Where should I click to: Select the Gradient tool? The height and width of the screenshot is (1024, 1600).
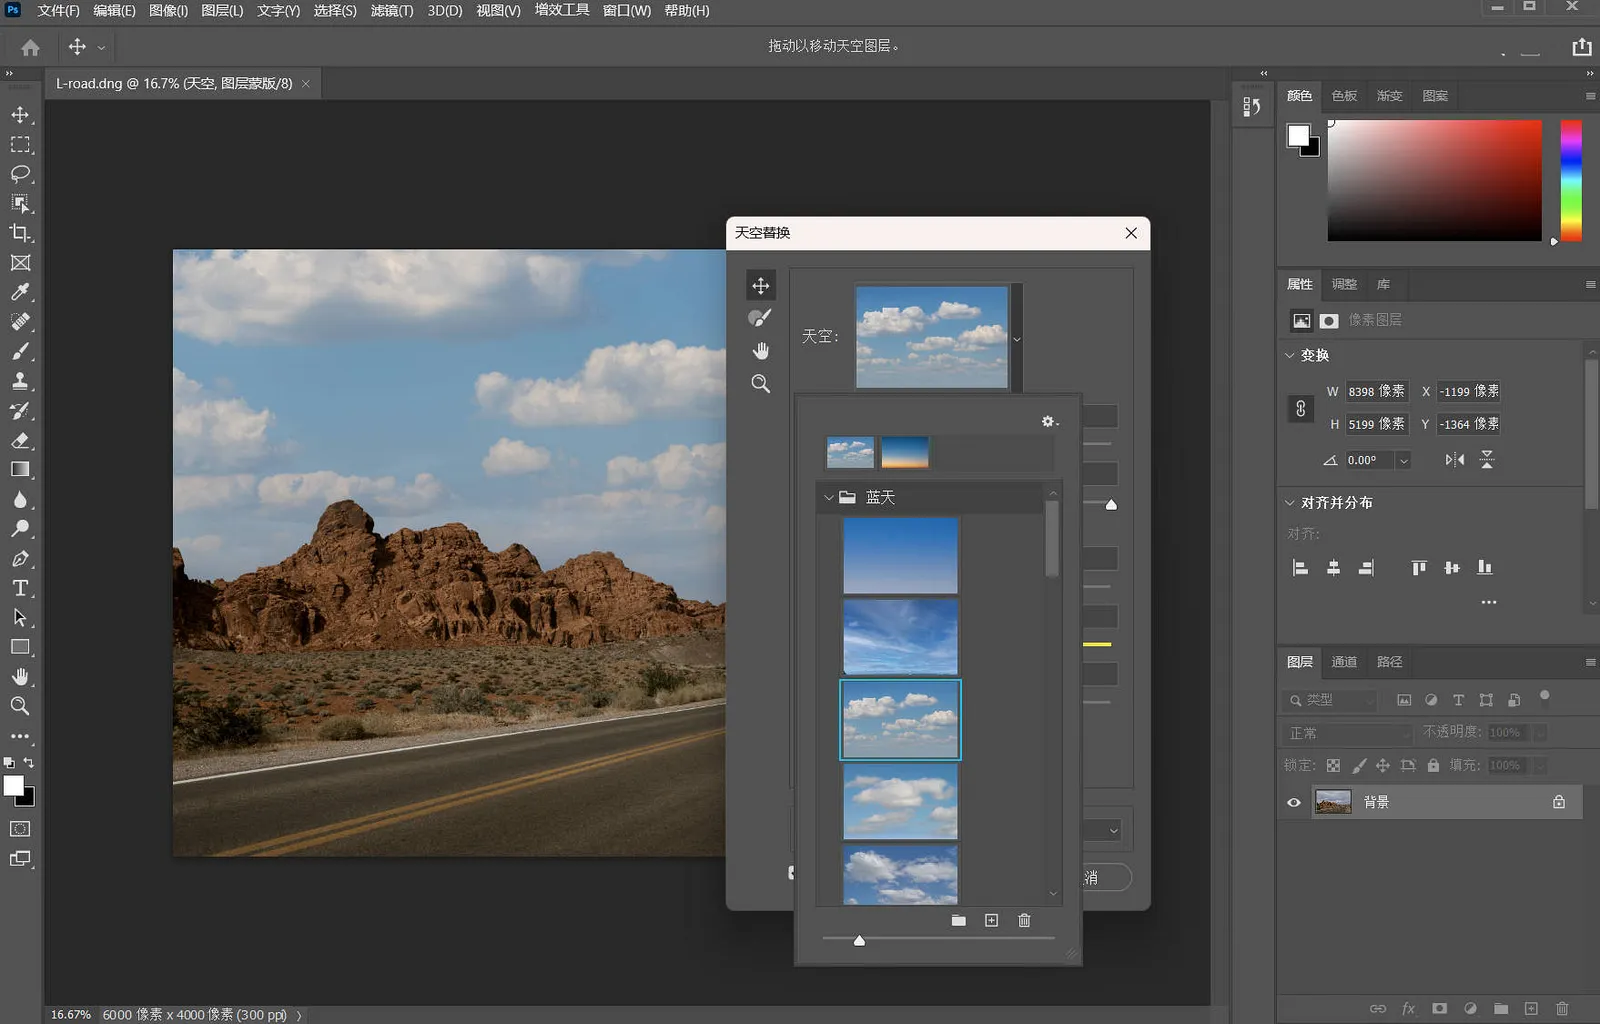click(20, 470)
